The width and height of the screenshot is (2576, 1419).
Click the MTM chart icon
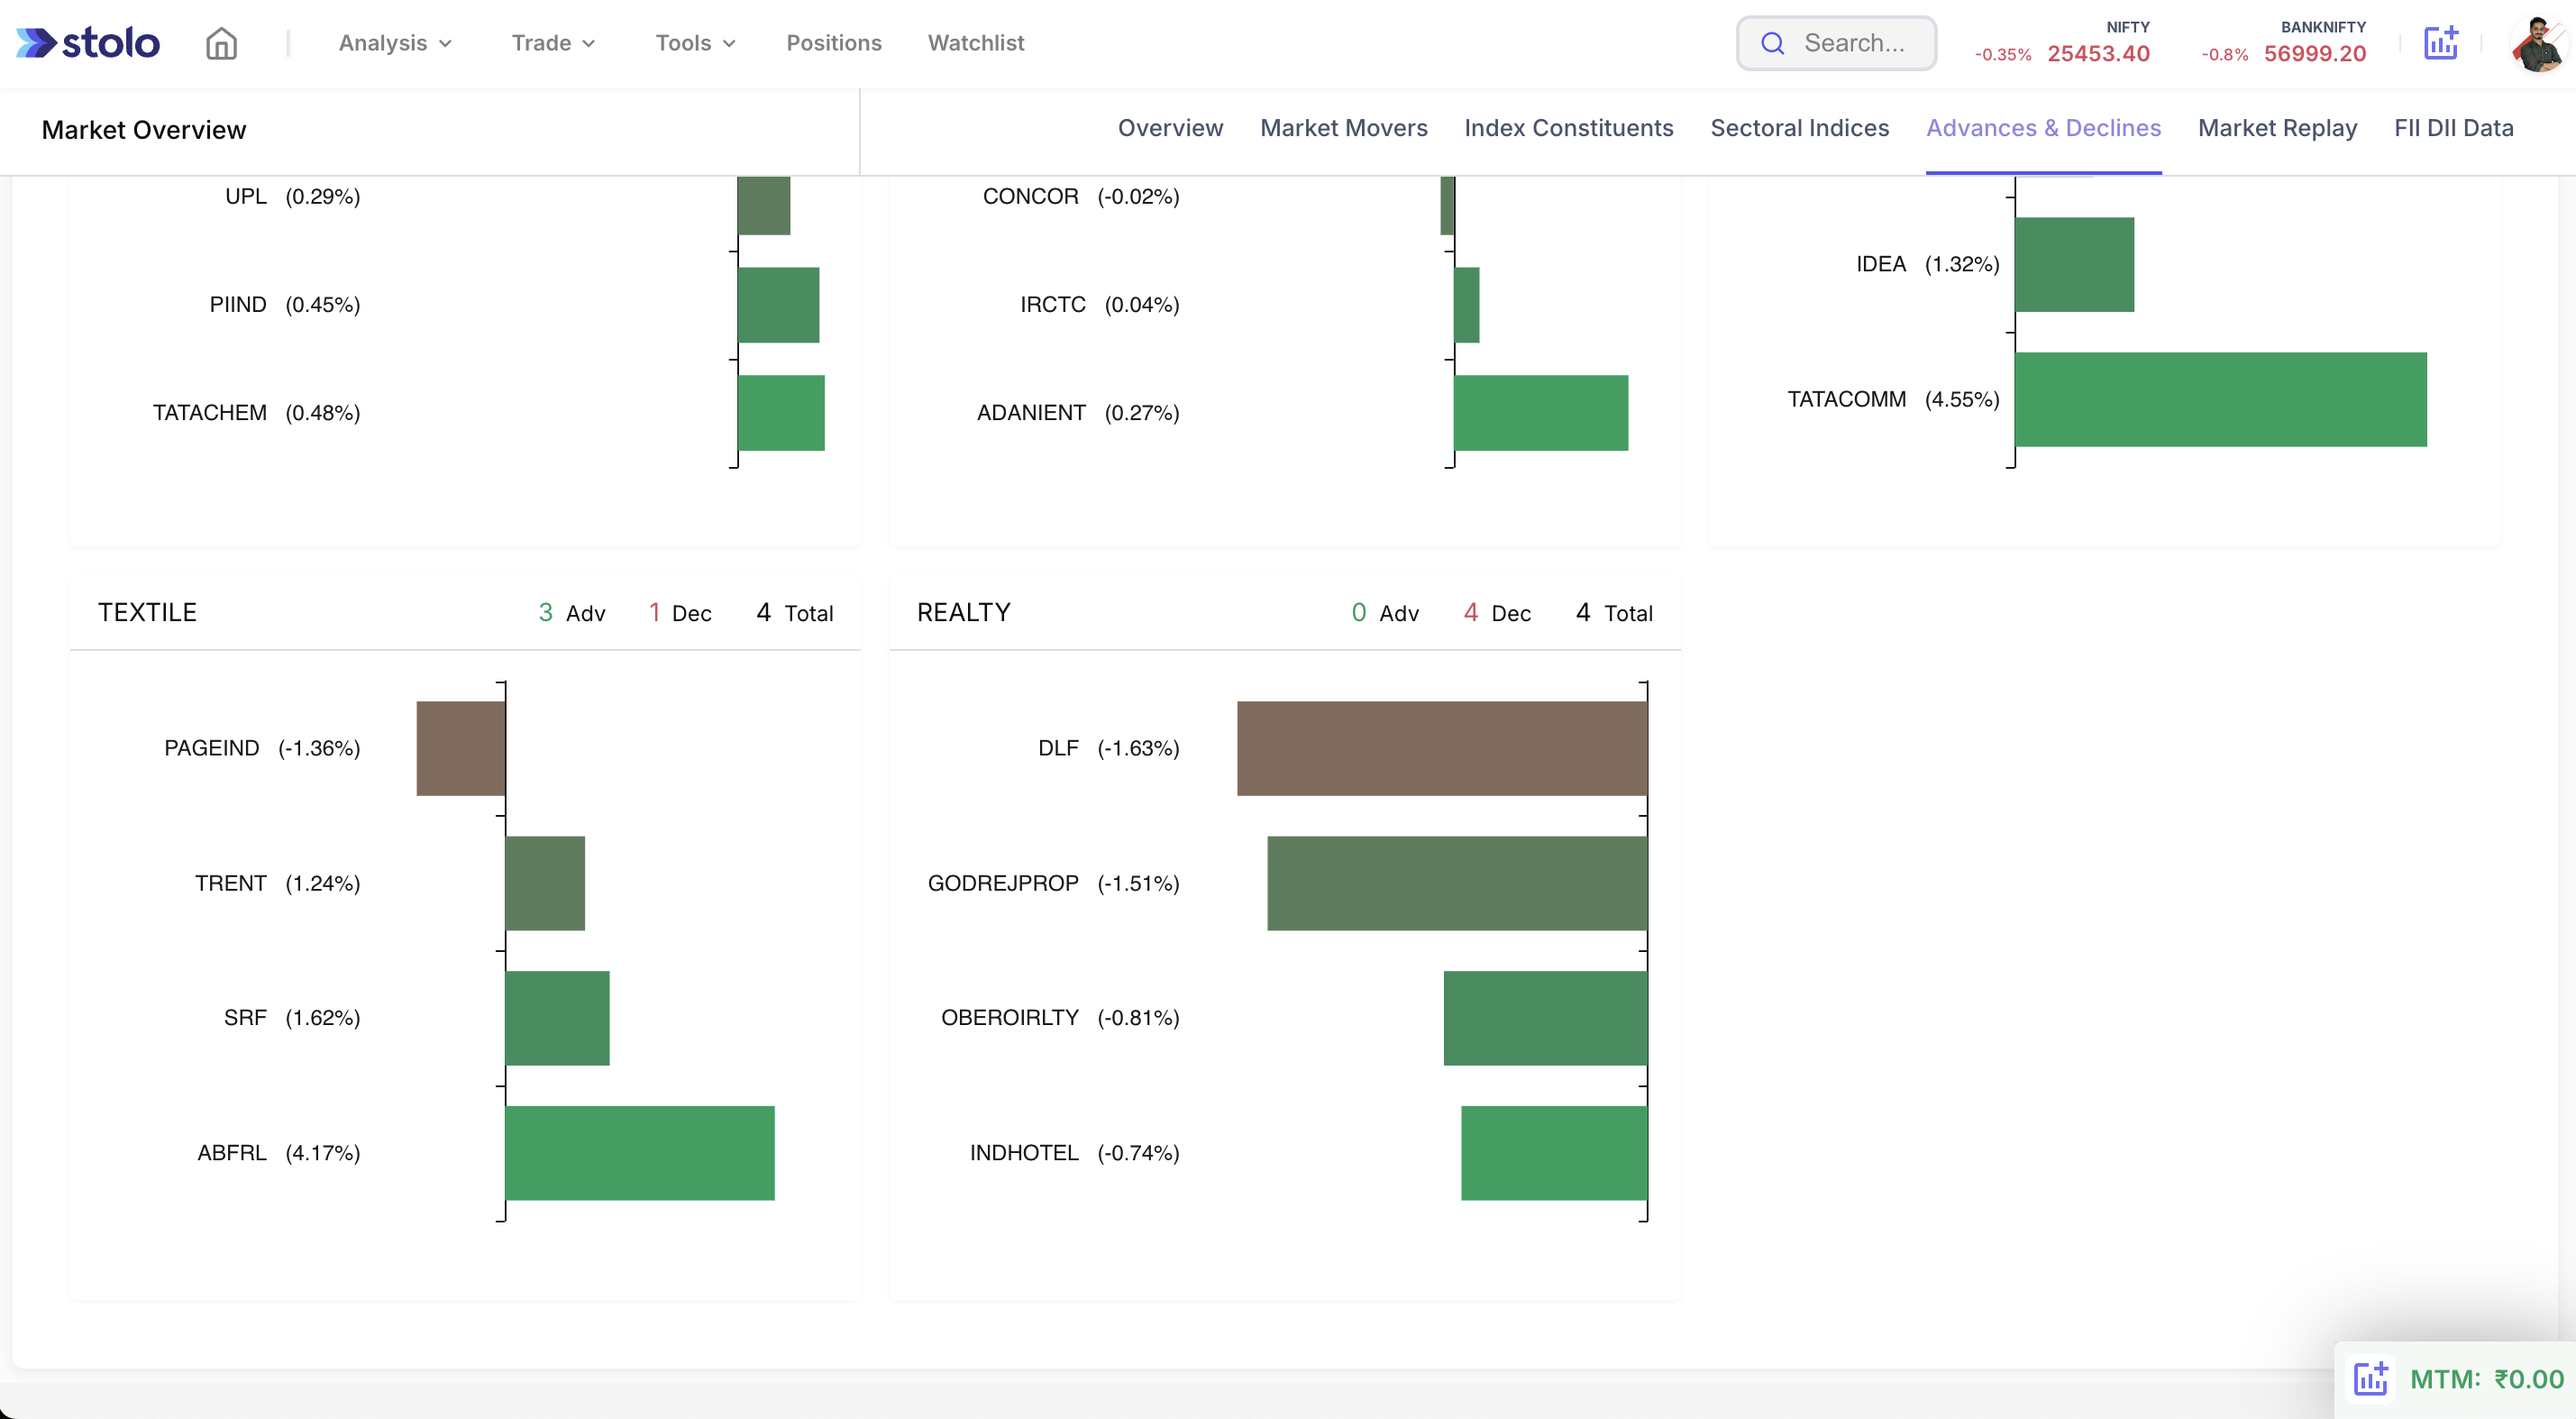click(x=2370, y=1379)
